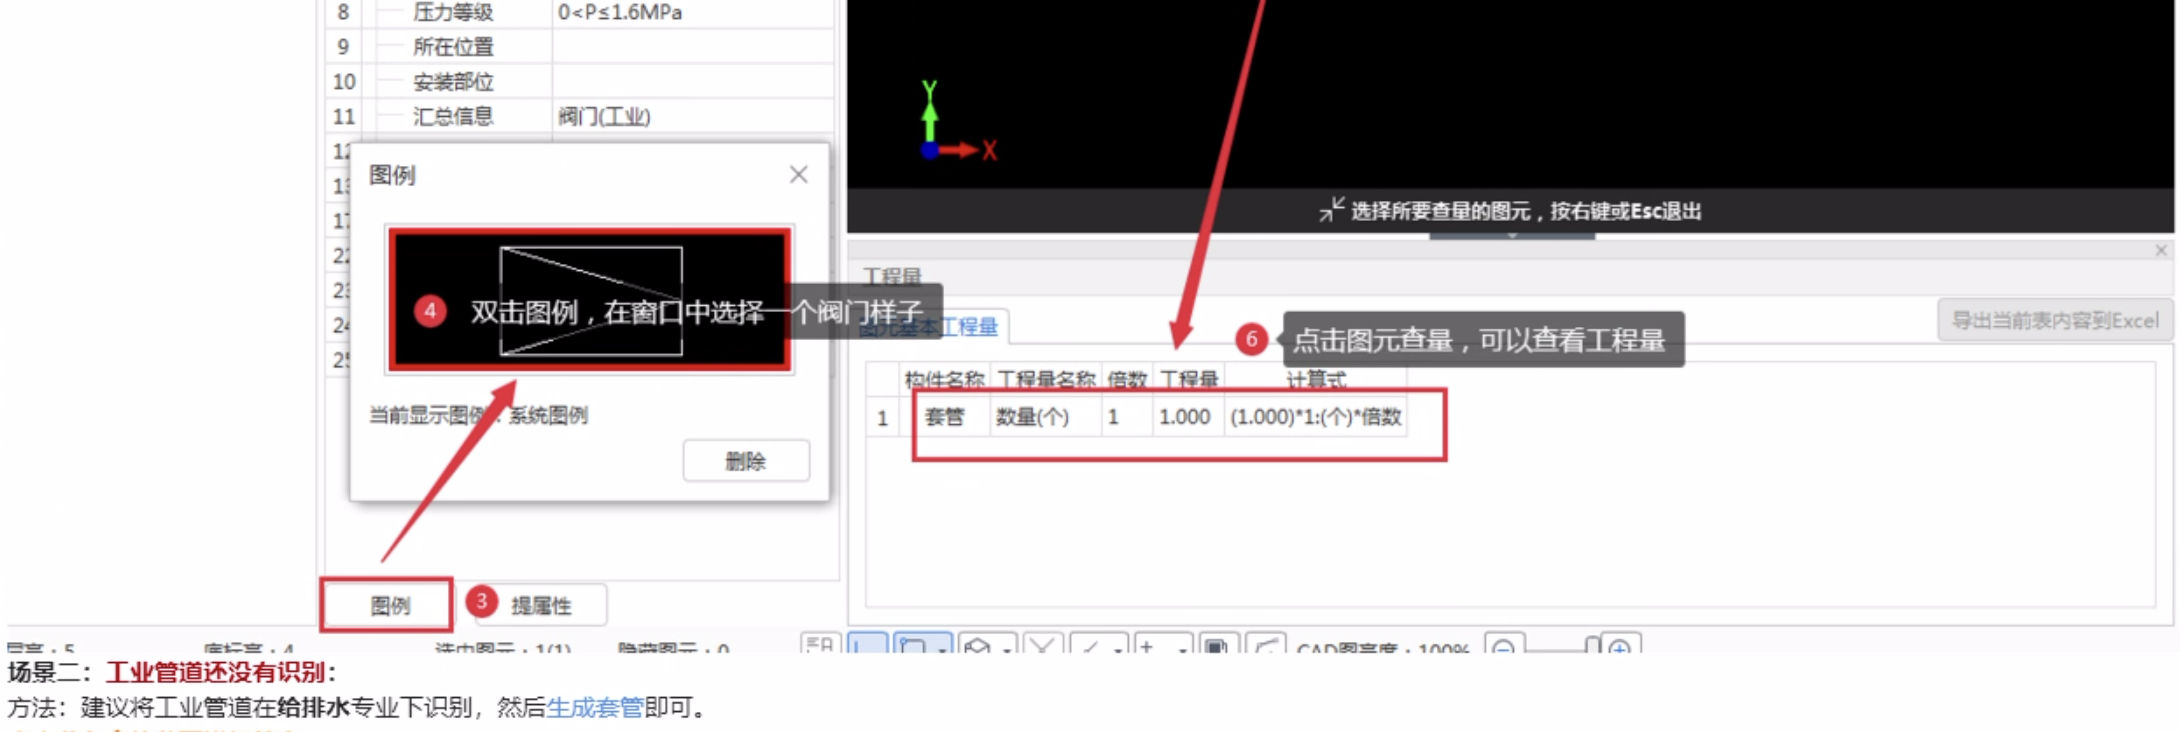Click the CAD brightness slider handle
The image size is (2180, 732).
tap(1592, 646)
